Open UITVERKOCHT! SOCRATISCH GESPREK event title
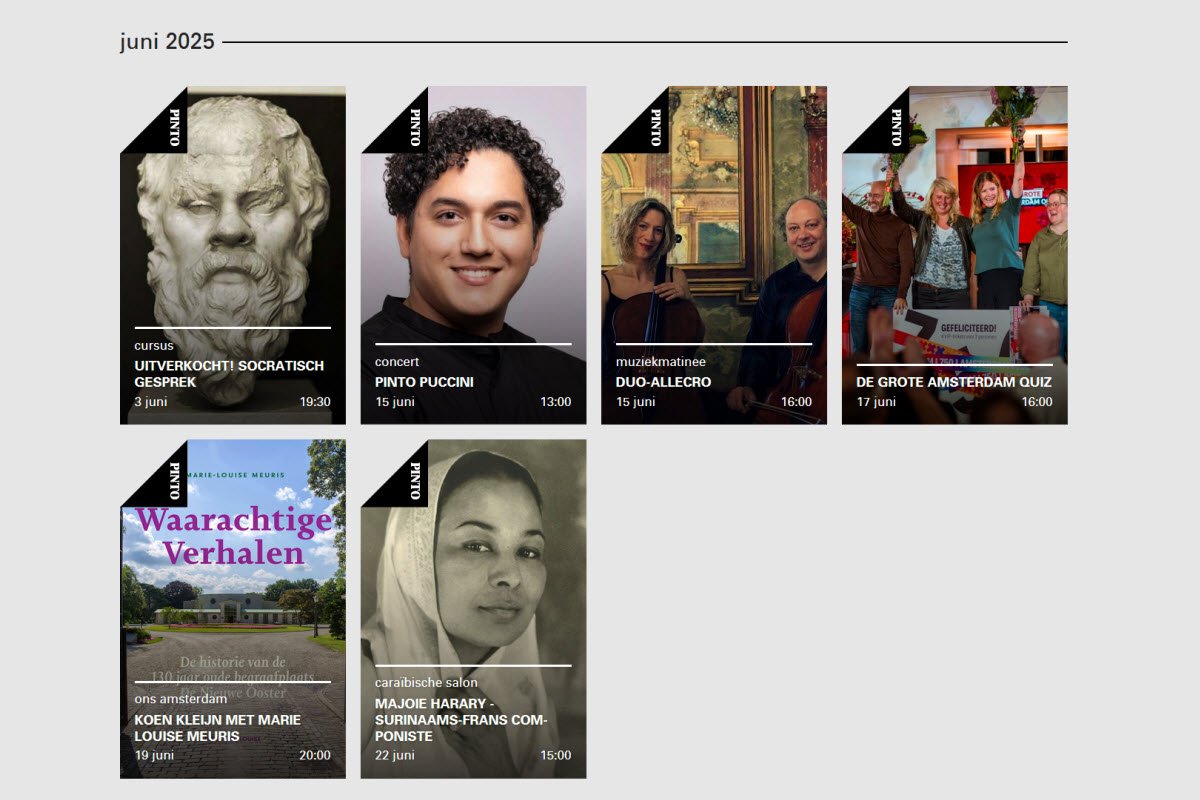This screenshot has height=800, width=1200. pyautogui.click(x=229, y=374)
